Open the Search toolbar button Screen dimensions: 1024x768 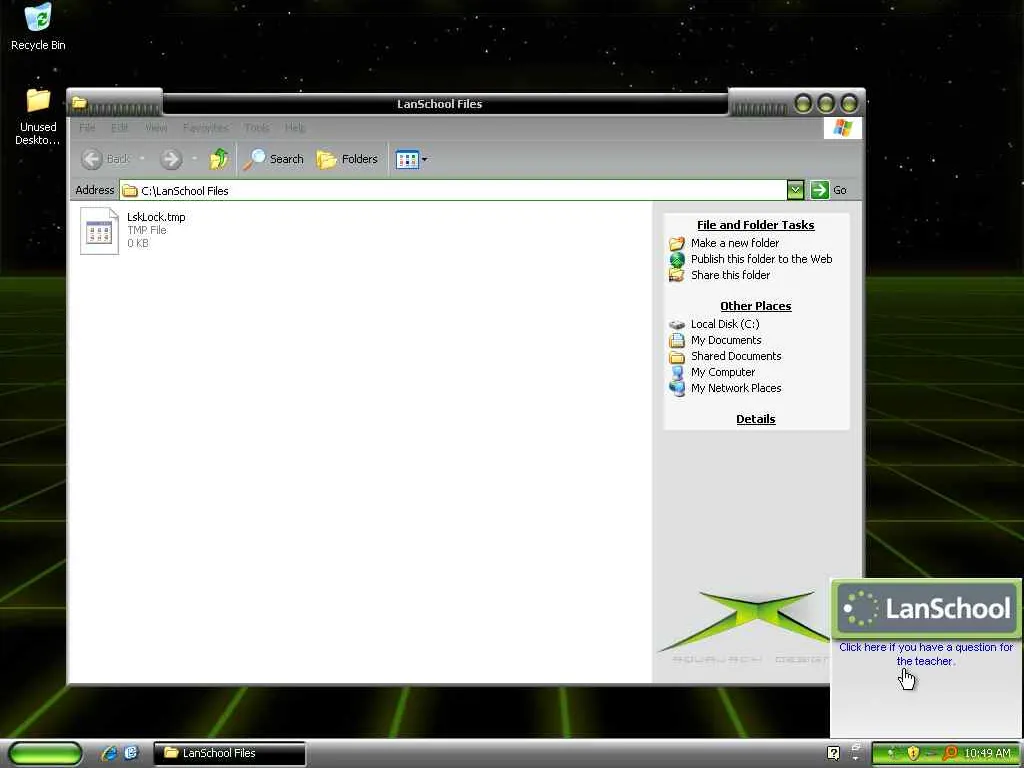click(x=273, y=159)
